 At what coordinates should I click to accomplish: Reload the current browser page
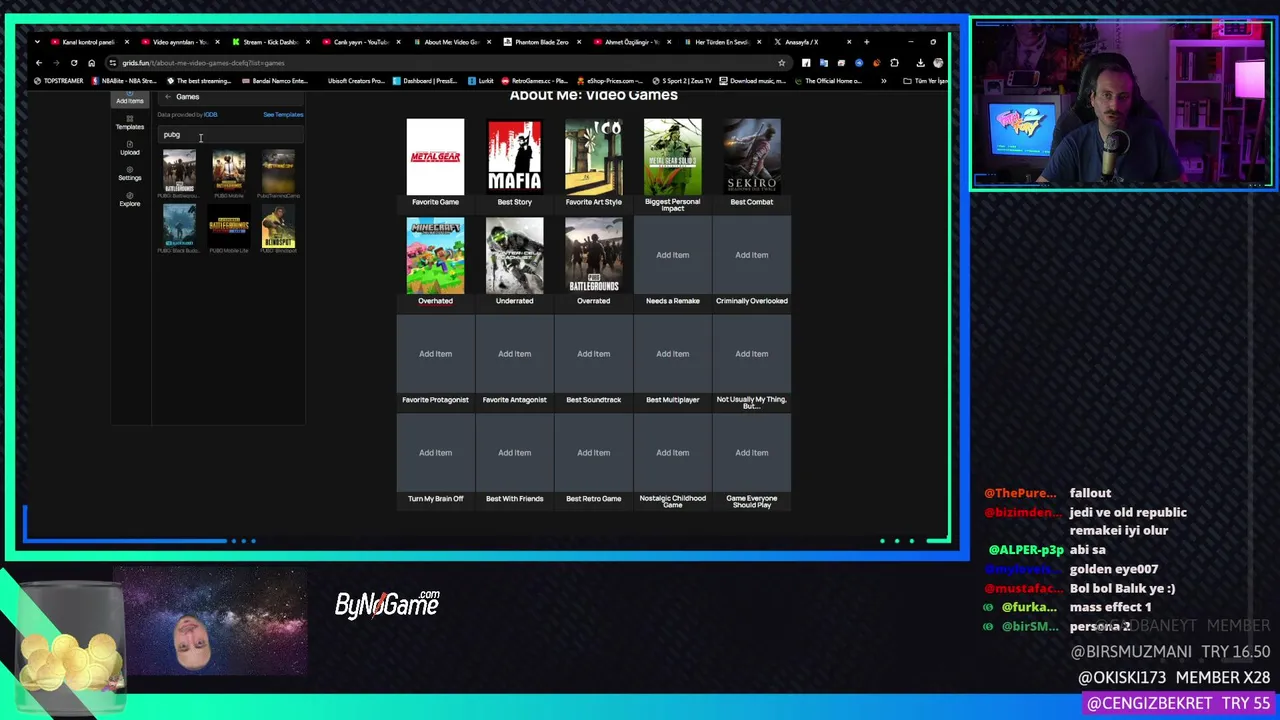(74, 63)
